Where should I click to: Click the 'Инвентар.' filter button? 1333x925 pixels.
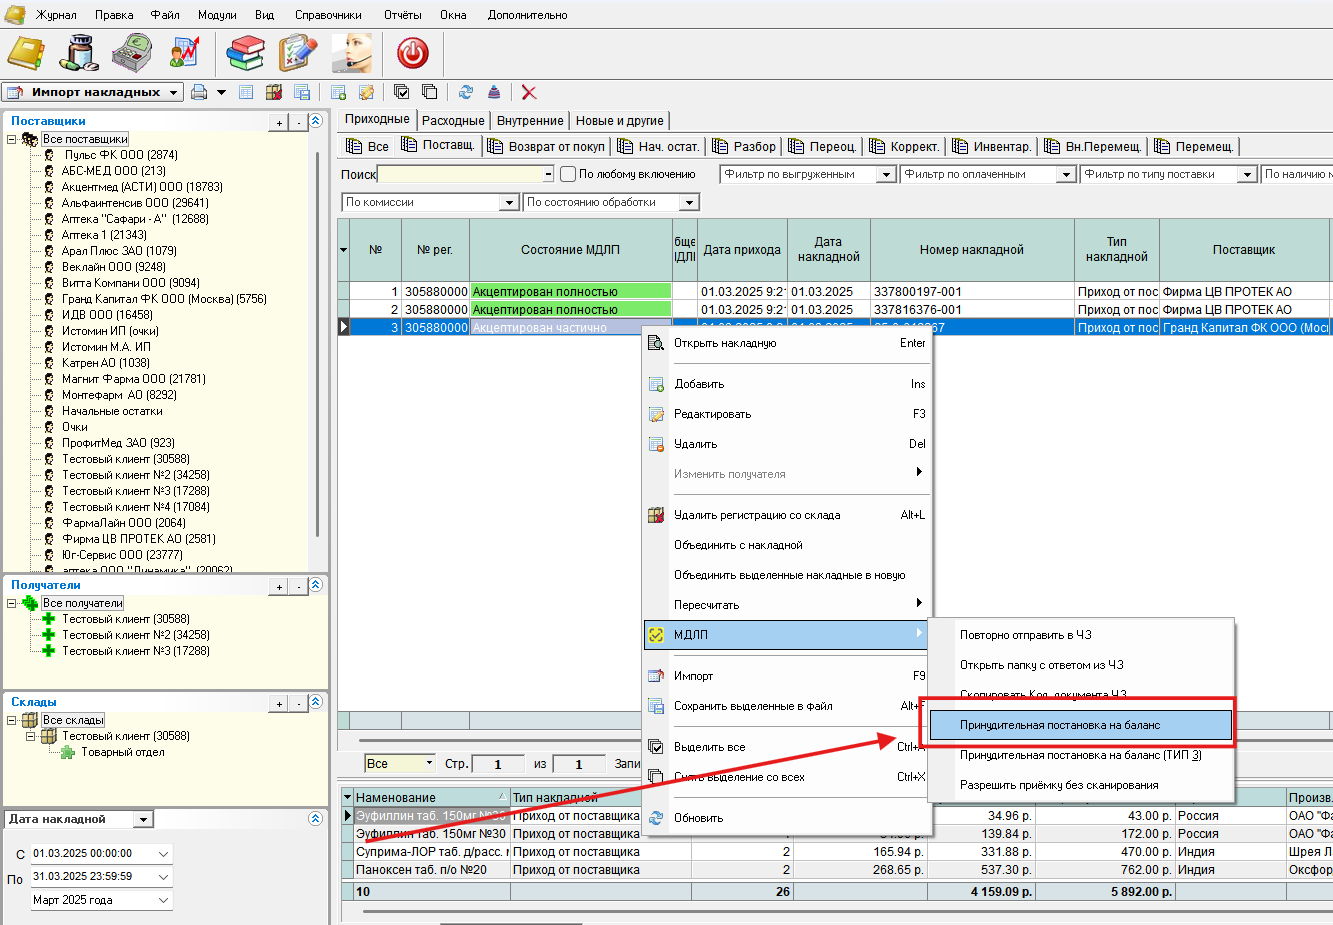click(991, 146)
